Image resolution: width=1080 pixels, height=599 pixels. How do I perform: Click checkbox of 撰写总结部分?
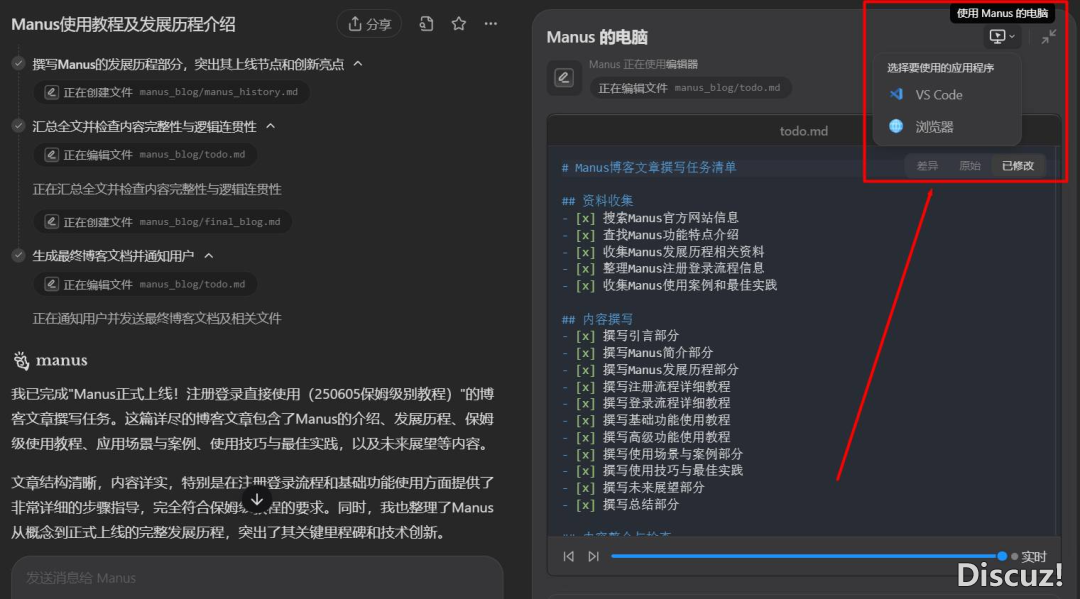click(585, 505)
